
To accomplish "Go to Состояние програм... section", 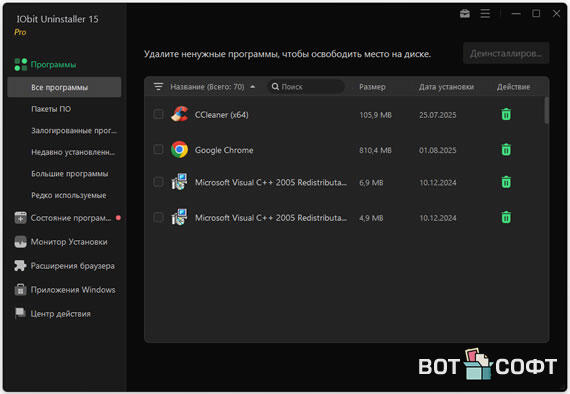I will (71, 218).
